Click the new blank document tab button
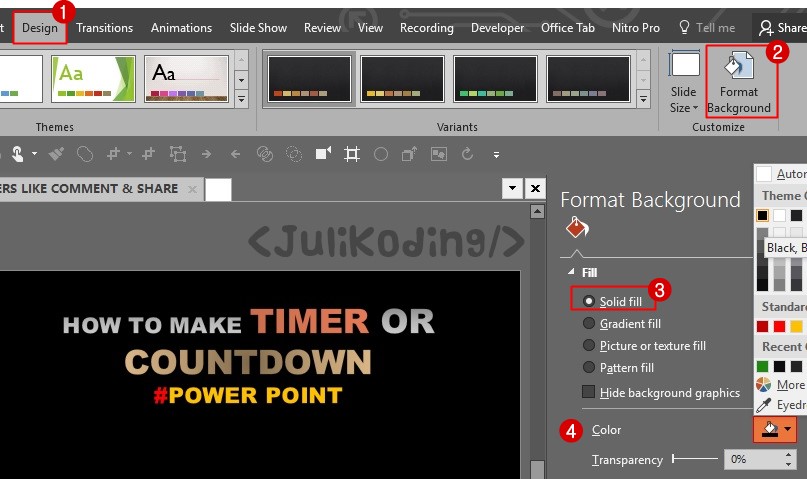 pos(218,190)
